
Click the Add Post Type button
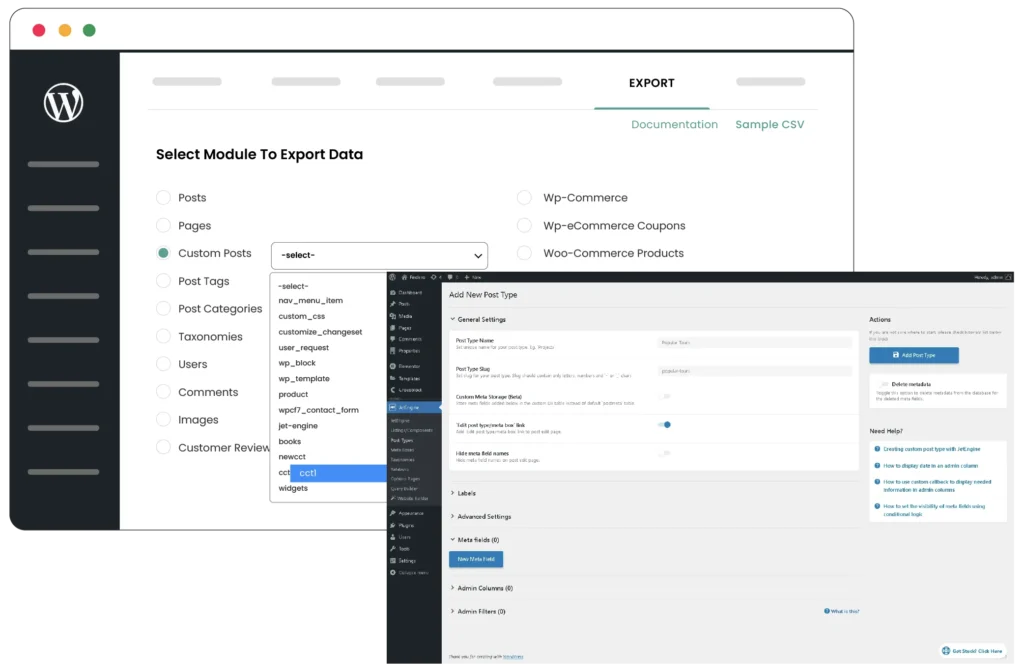912,355
